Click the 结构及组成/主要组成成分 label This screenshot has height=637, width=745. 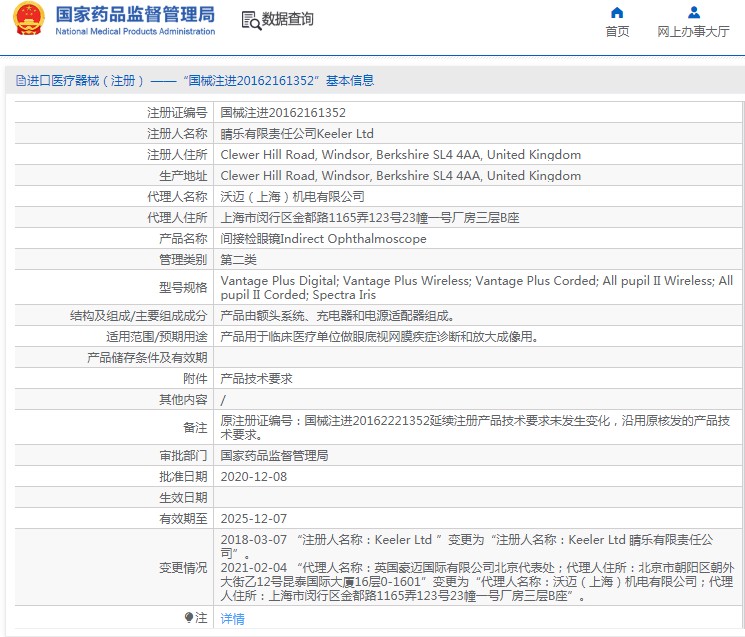139,315
